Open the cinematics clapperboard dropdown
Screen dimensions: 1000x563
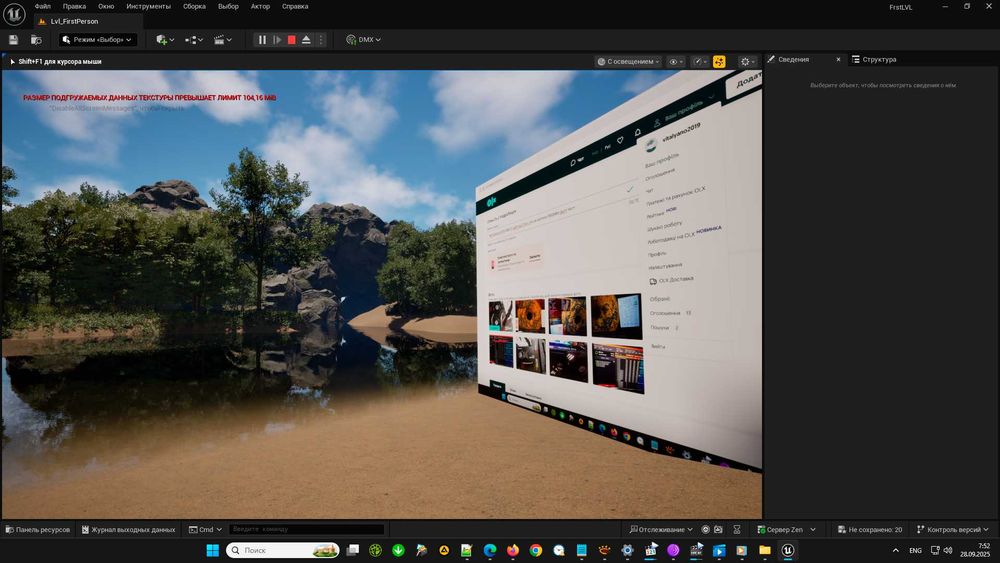coord(223,40)
